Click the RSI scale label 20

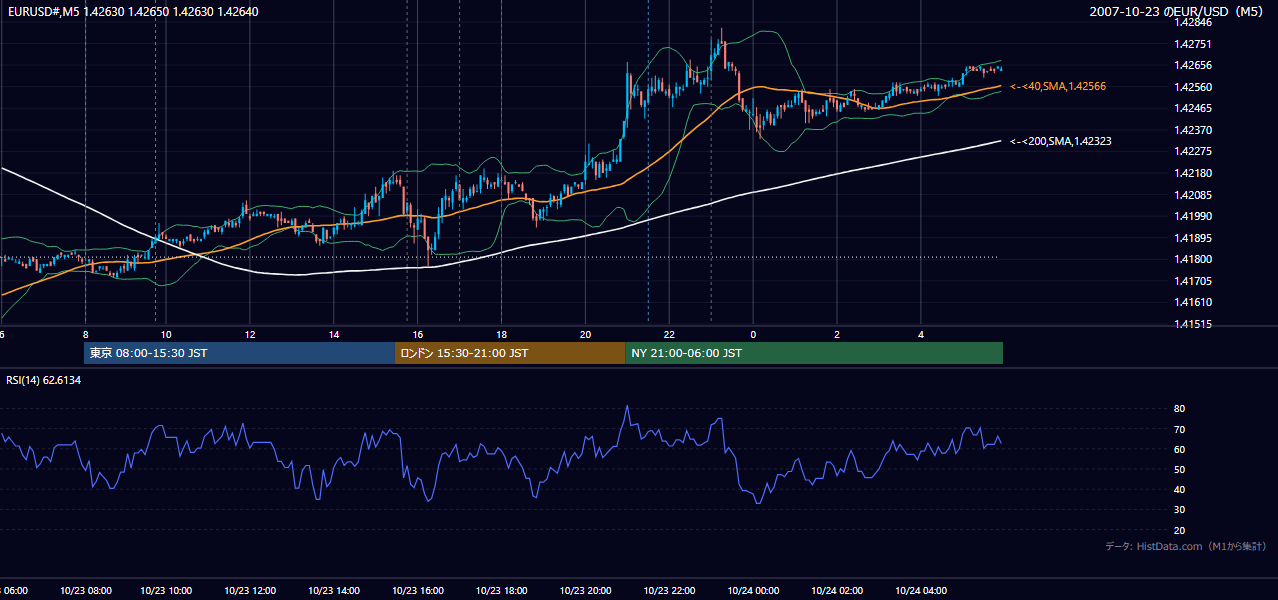[x=1180, y=530]
